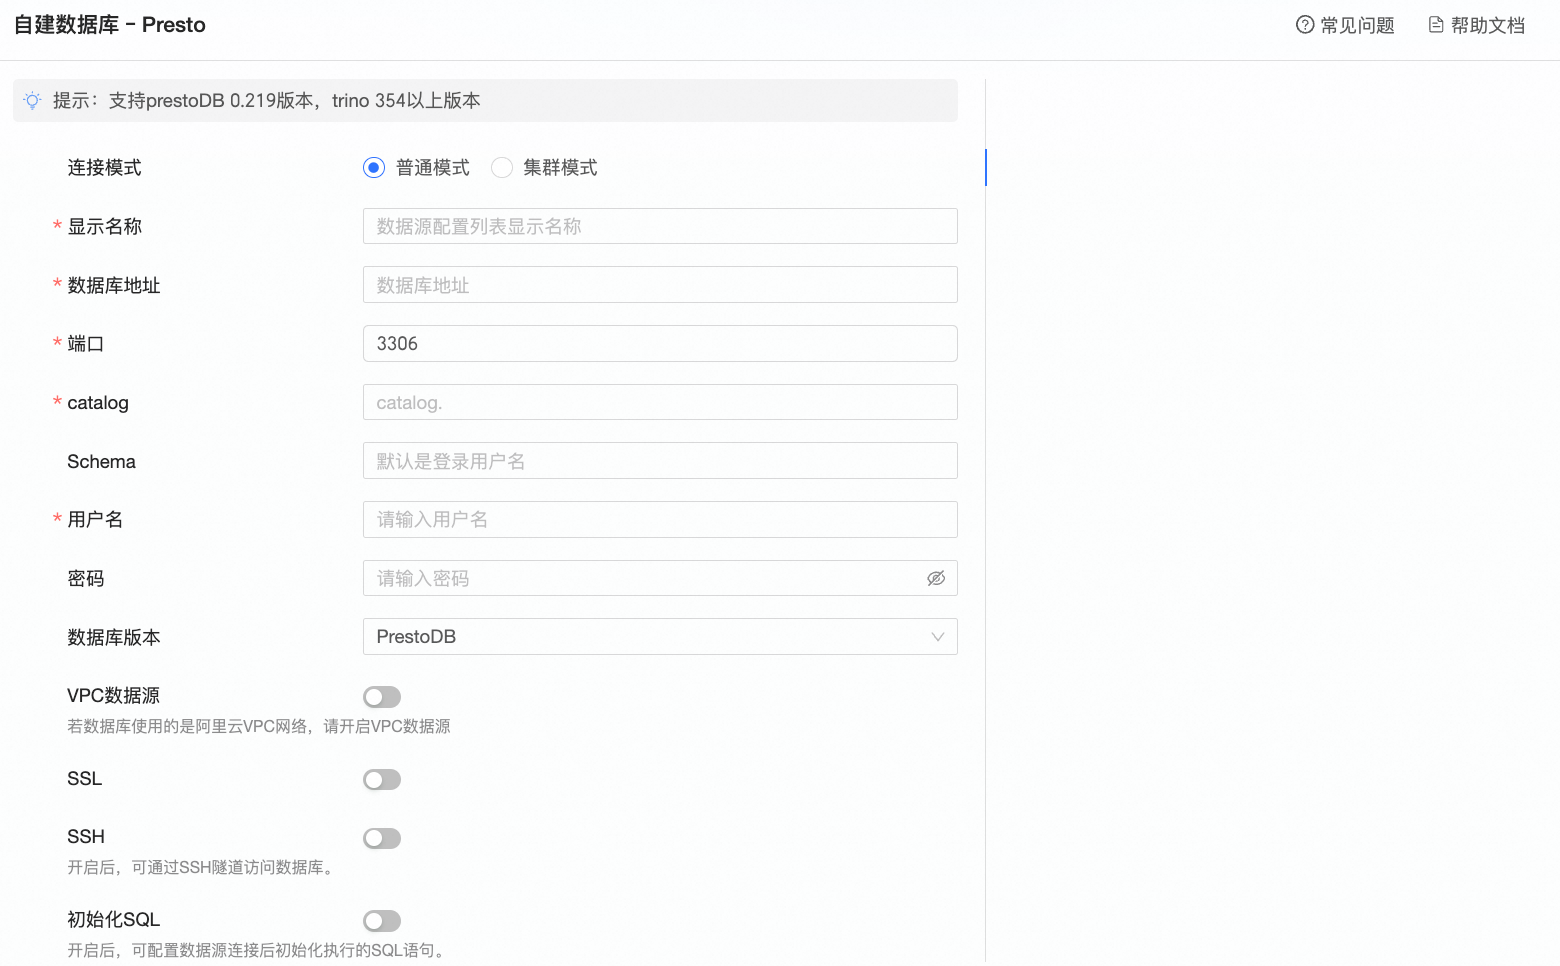The width and height of the screenshot is (1560, 966).
Task: Open the 数据库版本 PrestoDB dropdown
Action: click(x=660, y=637)
